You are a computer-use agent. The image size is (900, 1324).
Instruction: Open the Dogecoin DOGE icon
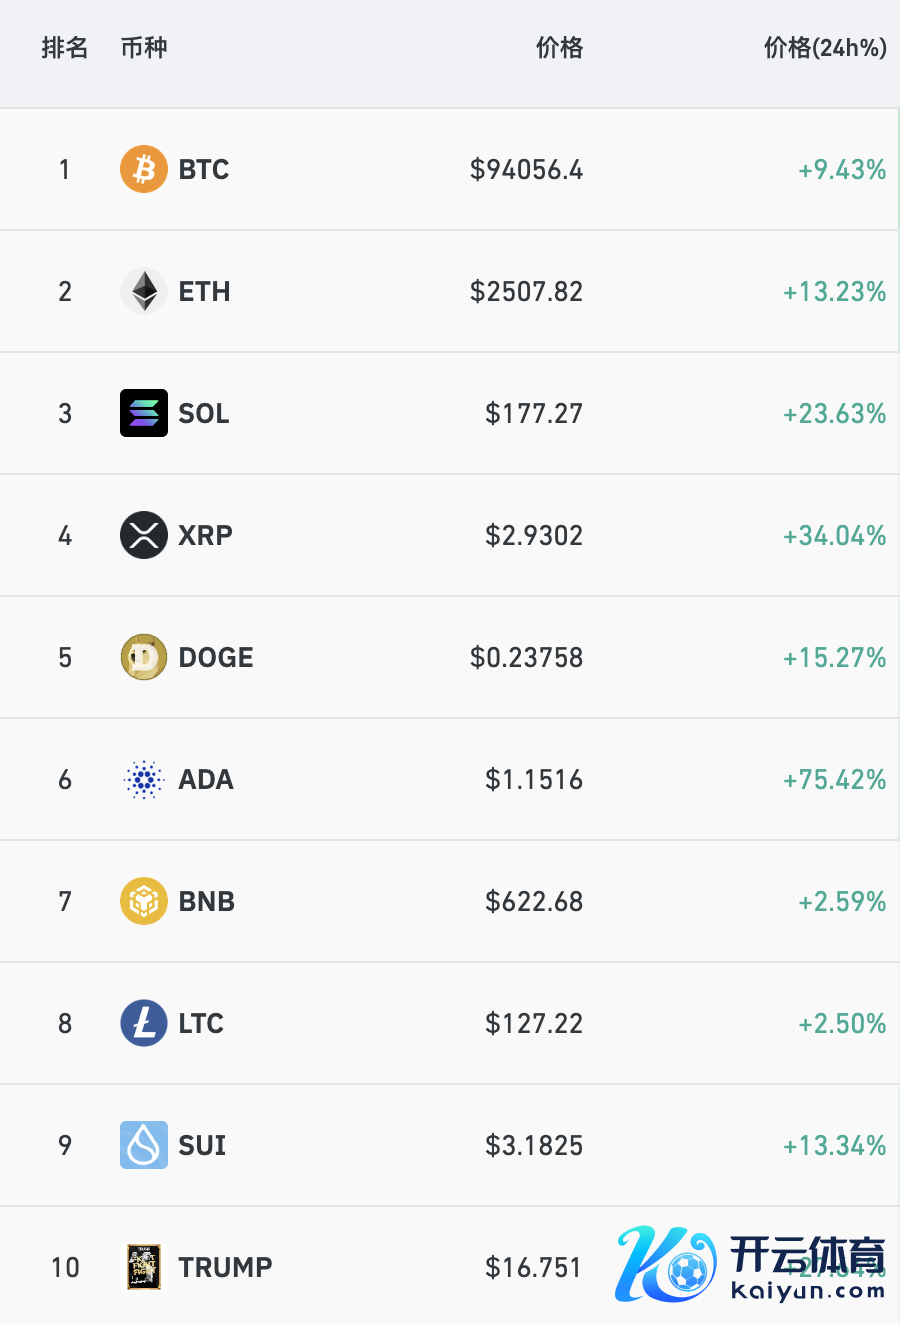click(x=144, y=657)
